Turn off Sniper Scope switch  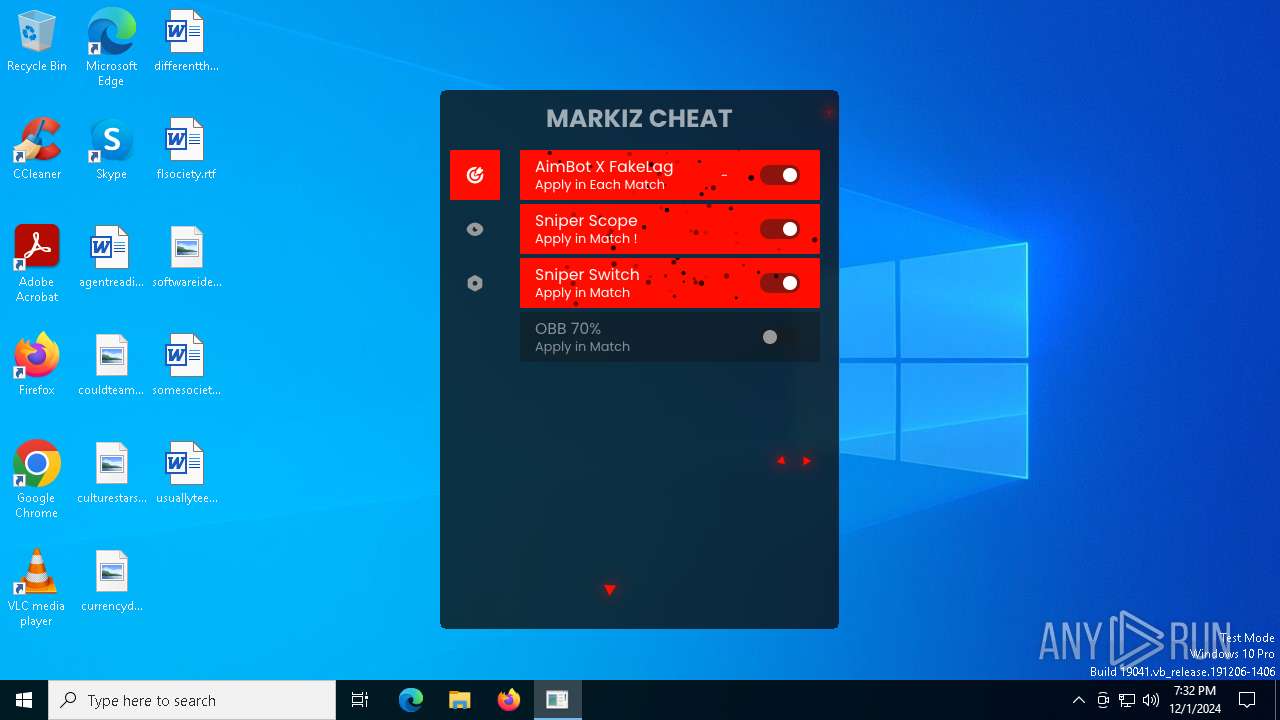pos(780,229)
